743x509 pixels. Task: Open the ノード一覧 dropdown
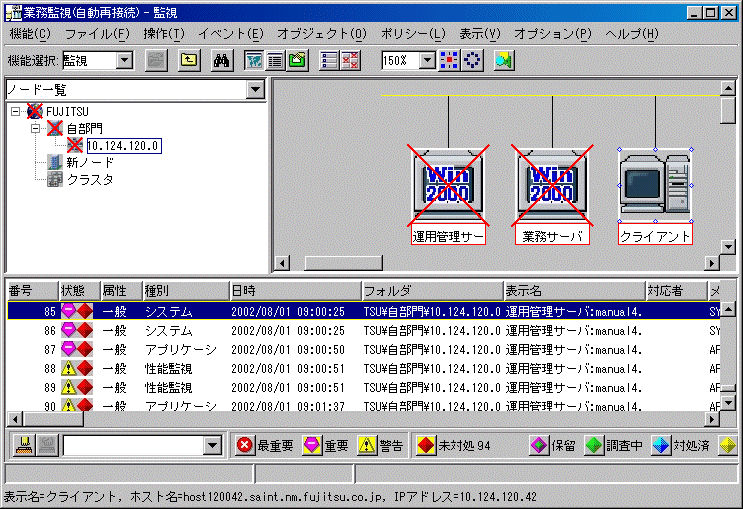(x=255, y=89)
